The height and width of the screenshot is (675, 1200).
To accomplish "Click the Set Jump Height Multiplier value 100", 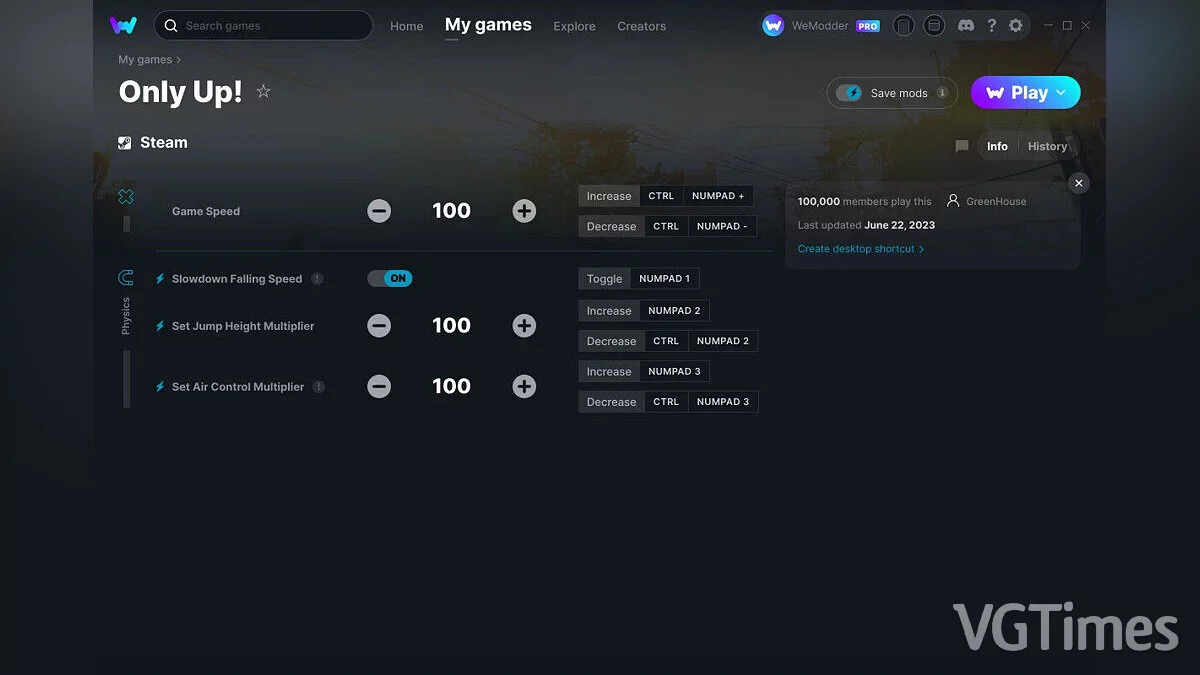I will tap(451, 326).
